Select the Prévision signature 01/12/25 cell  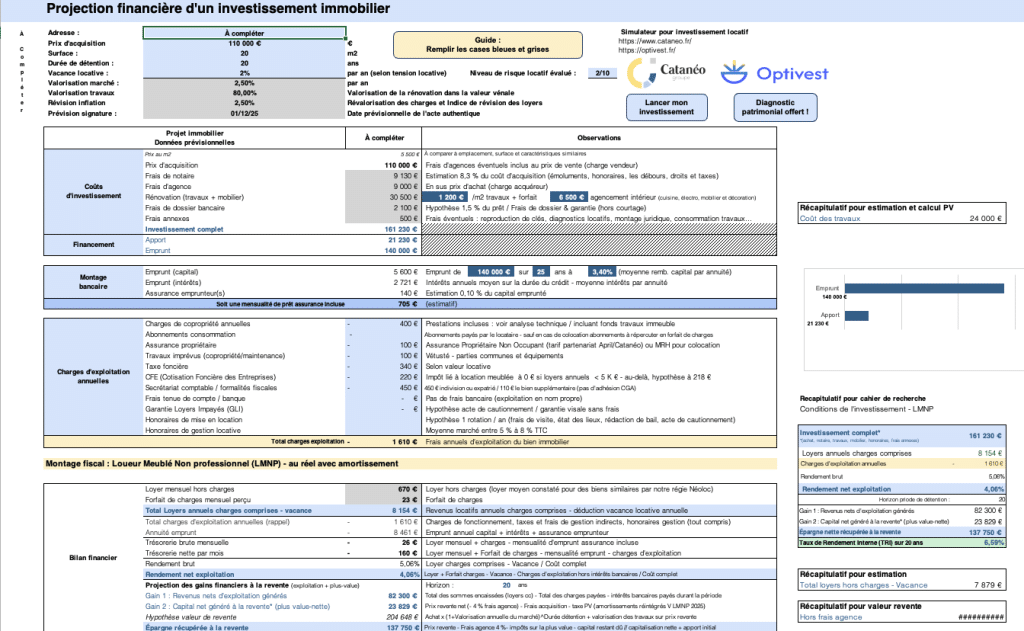244,113
